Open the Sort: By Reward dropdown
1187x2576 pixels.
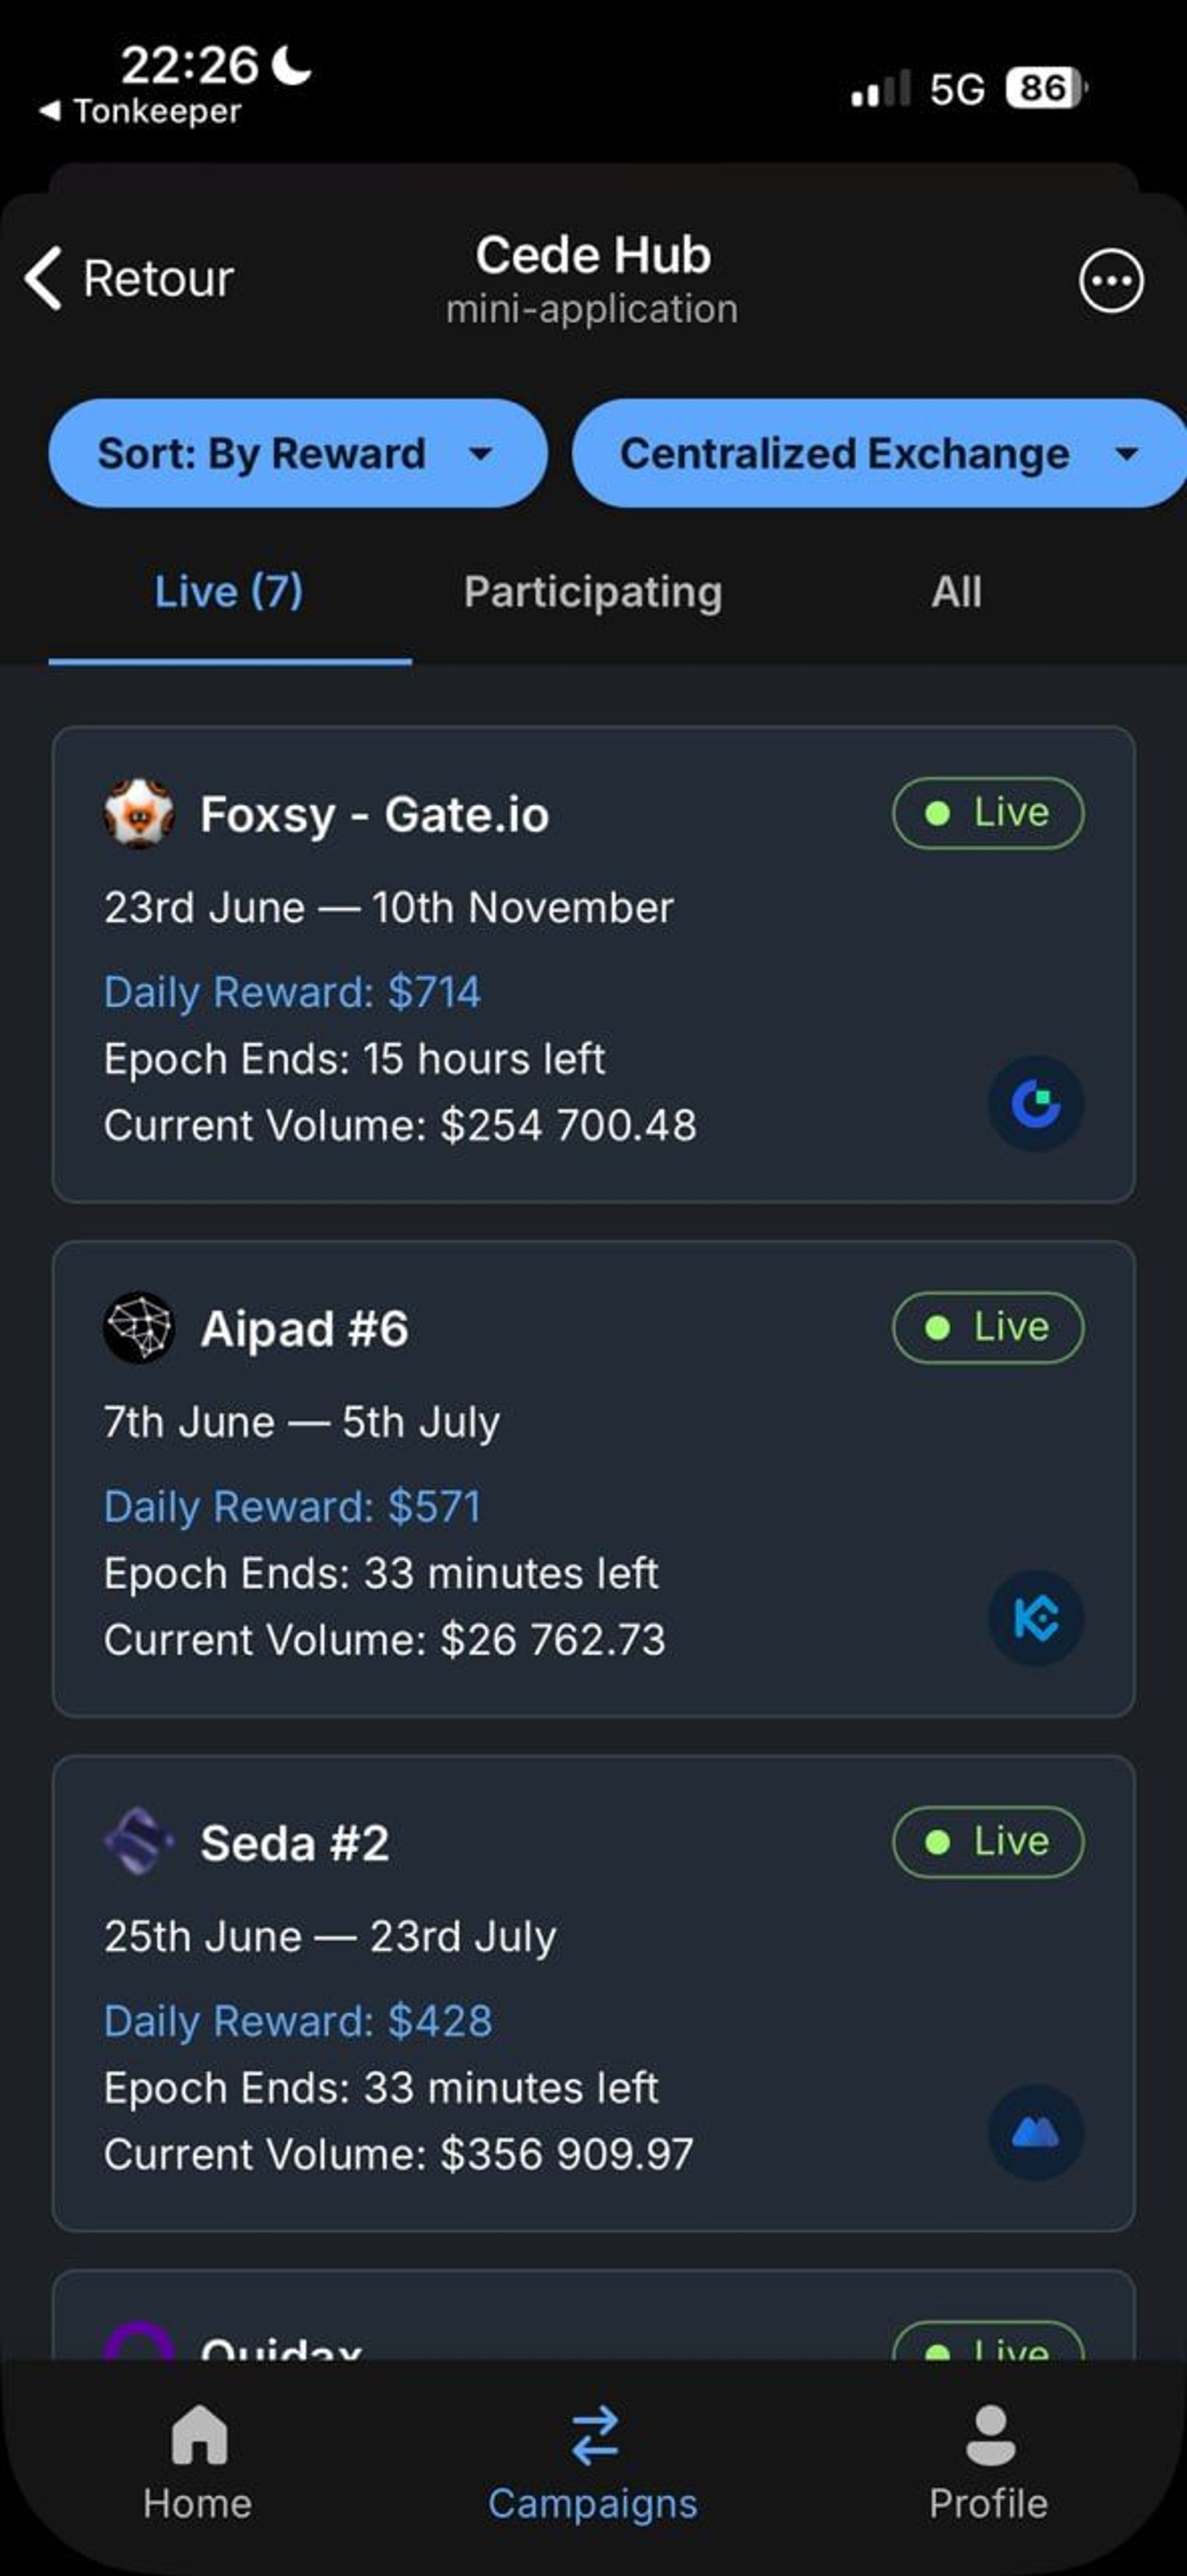tap(298, 453)
